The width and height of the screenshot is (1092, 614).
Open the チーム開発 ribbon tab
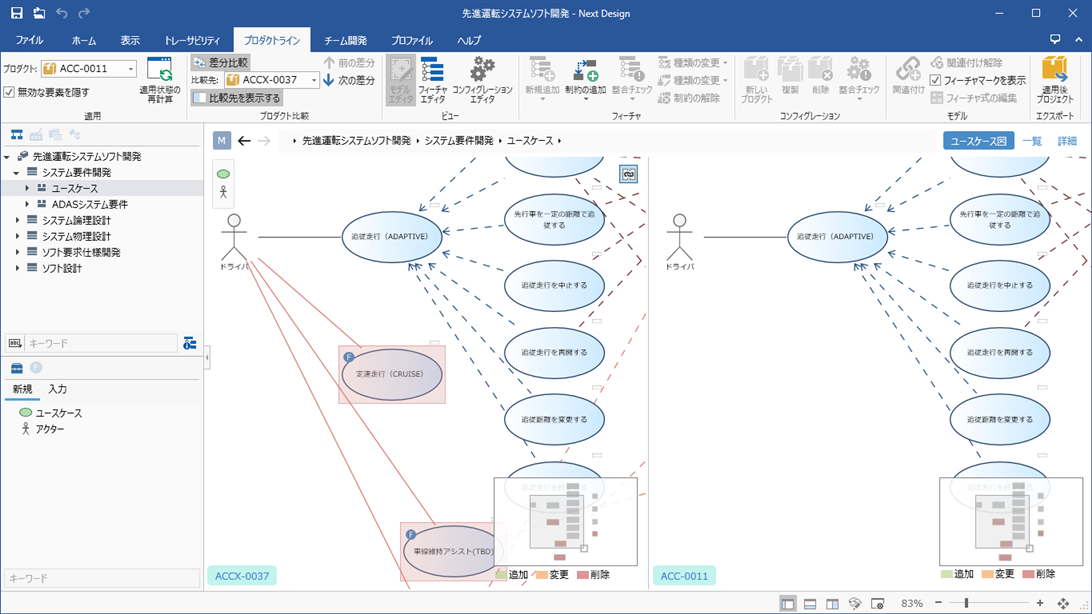(x=345, y=41)
